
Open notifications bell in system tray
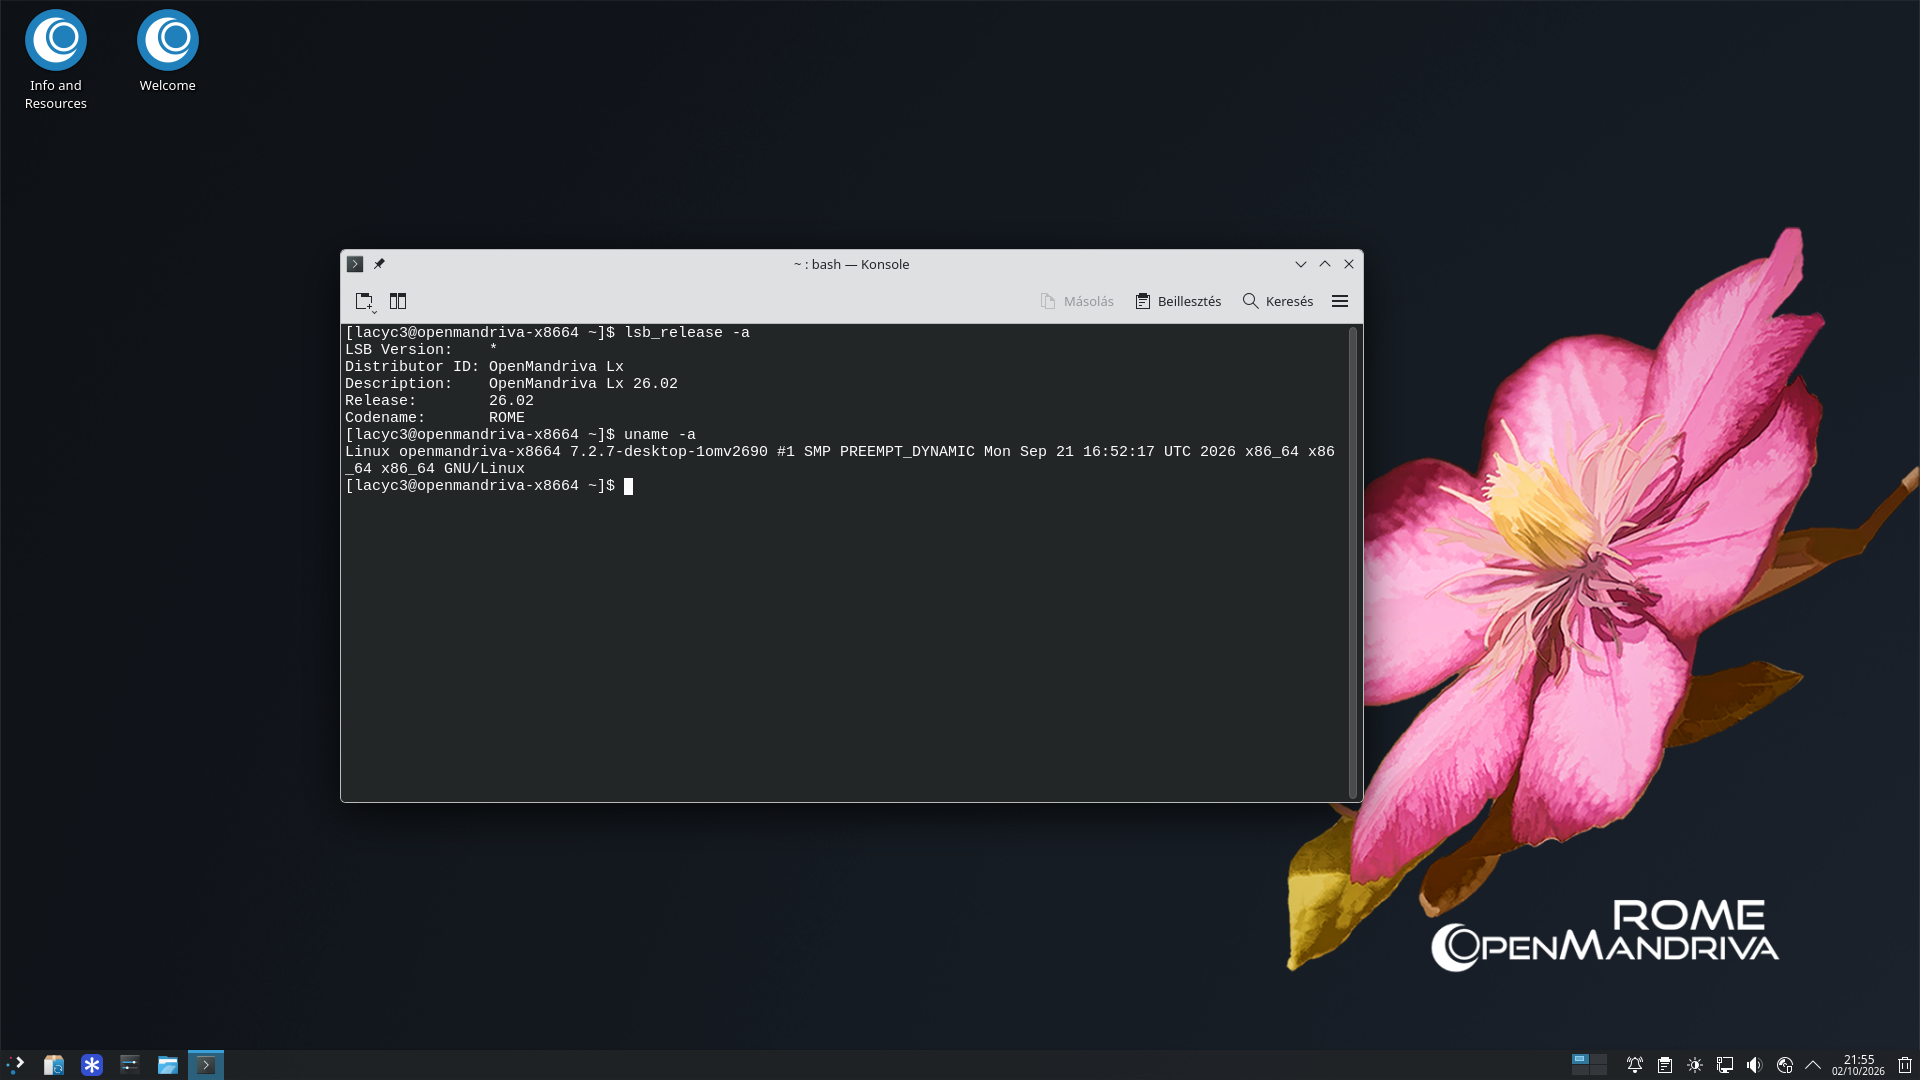pos(1635,1065)
